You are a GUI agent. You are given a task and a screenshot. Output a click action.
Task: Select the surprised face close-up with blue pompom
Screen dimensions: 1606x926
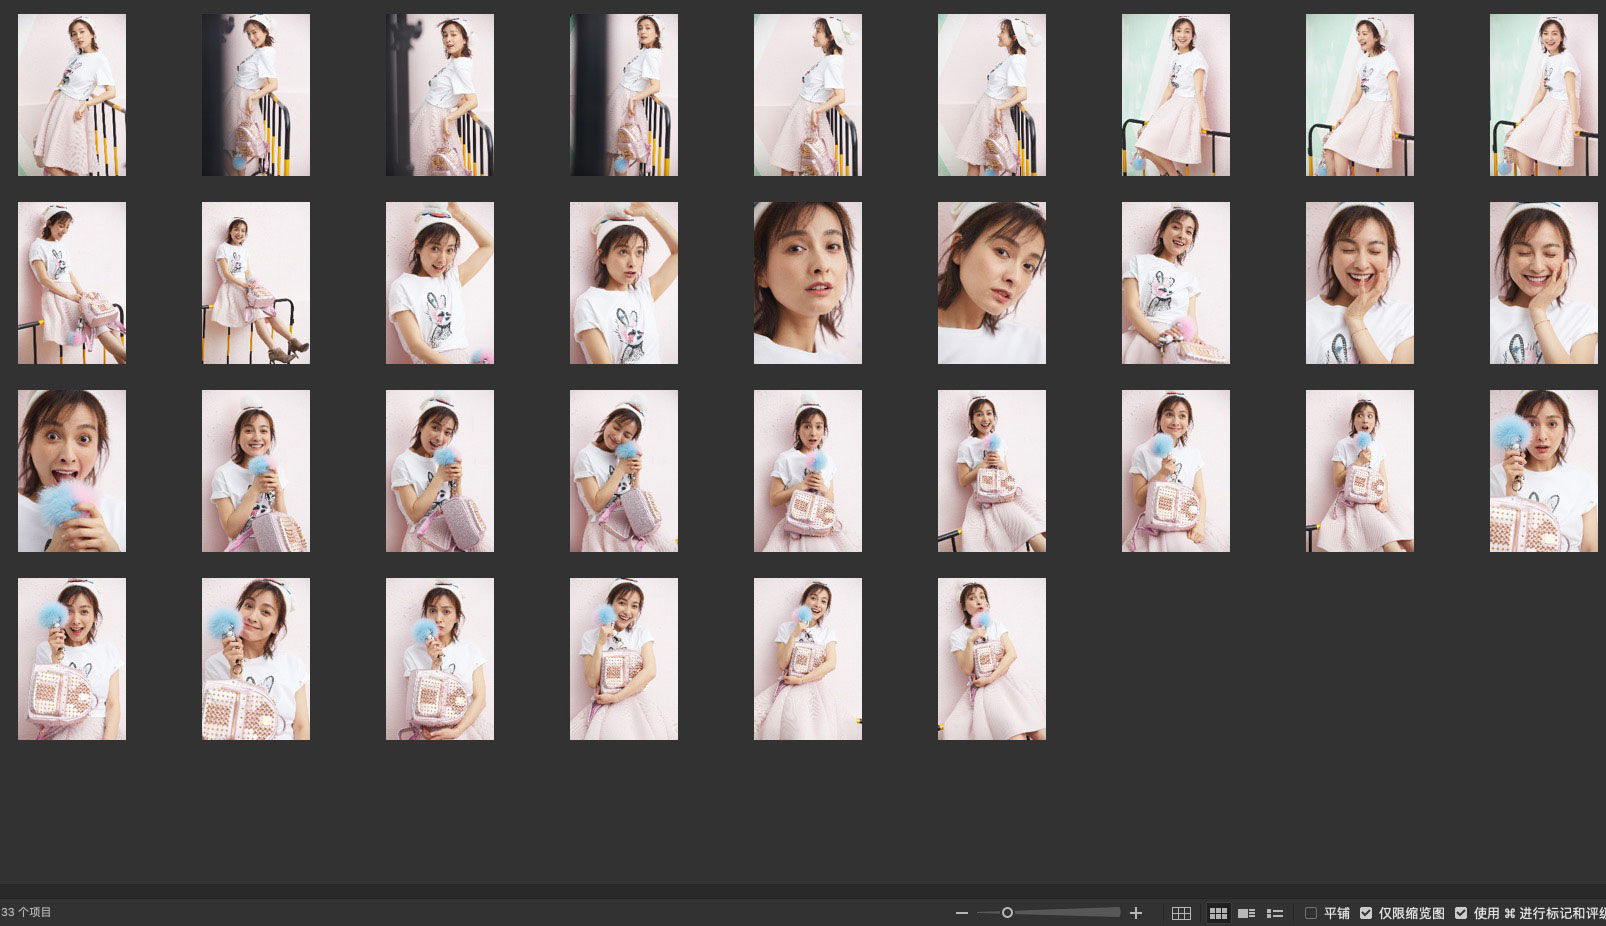(x=72, y=471)
